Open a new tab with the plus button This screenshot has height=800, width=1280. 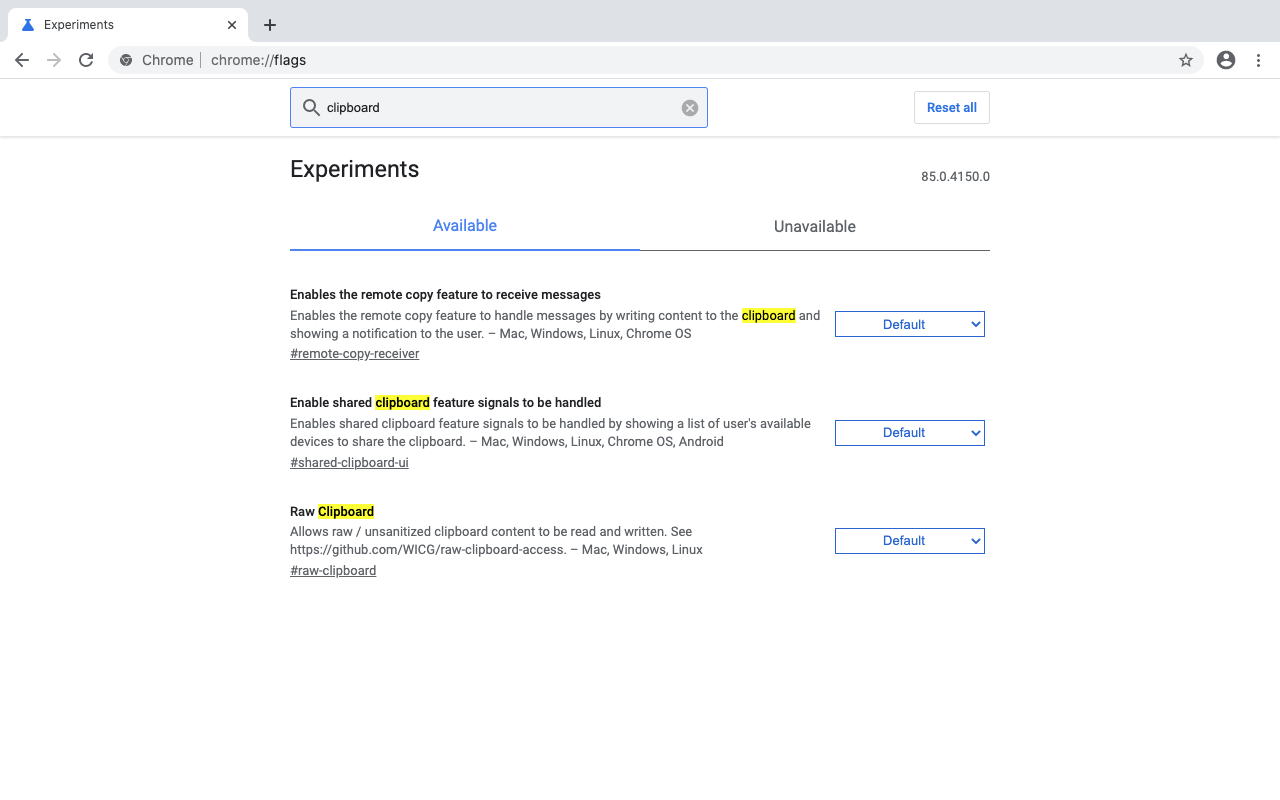pyautogui.click(x=270, y=25)
